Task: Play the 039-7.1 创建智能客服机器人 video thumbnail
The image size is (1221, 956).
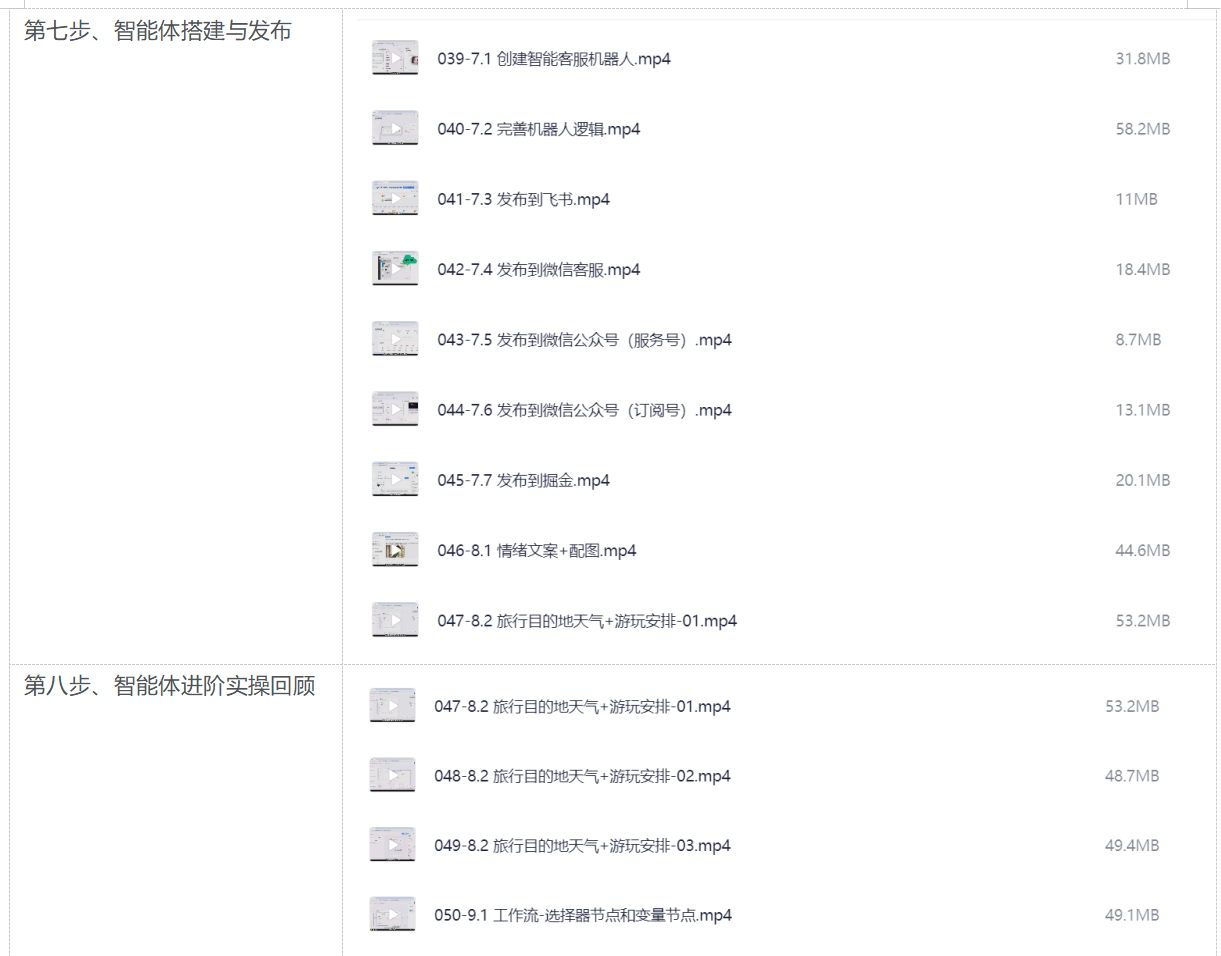Action: [x=395, y=58]
